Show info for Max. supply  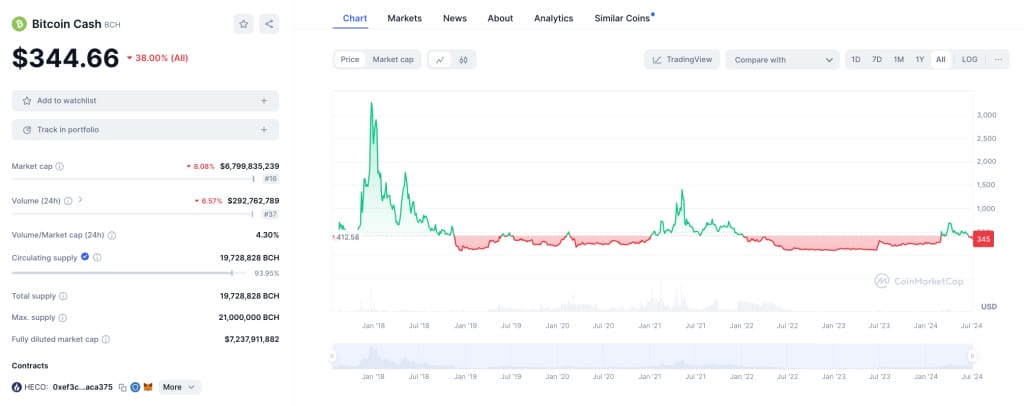[x=62, y=318]
